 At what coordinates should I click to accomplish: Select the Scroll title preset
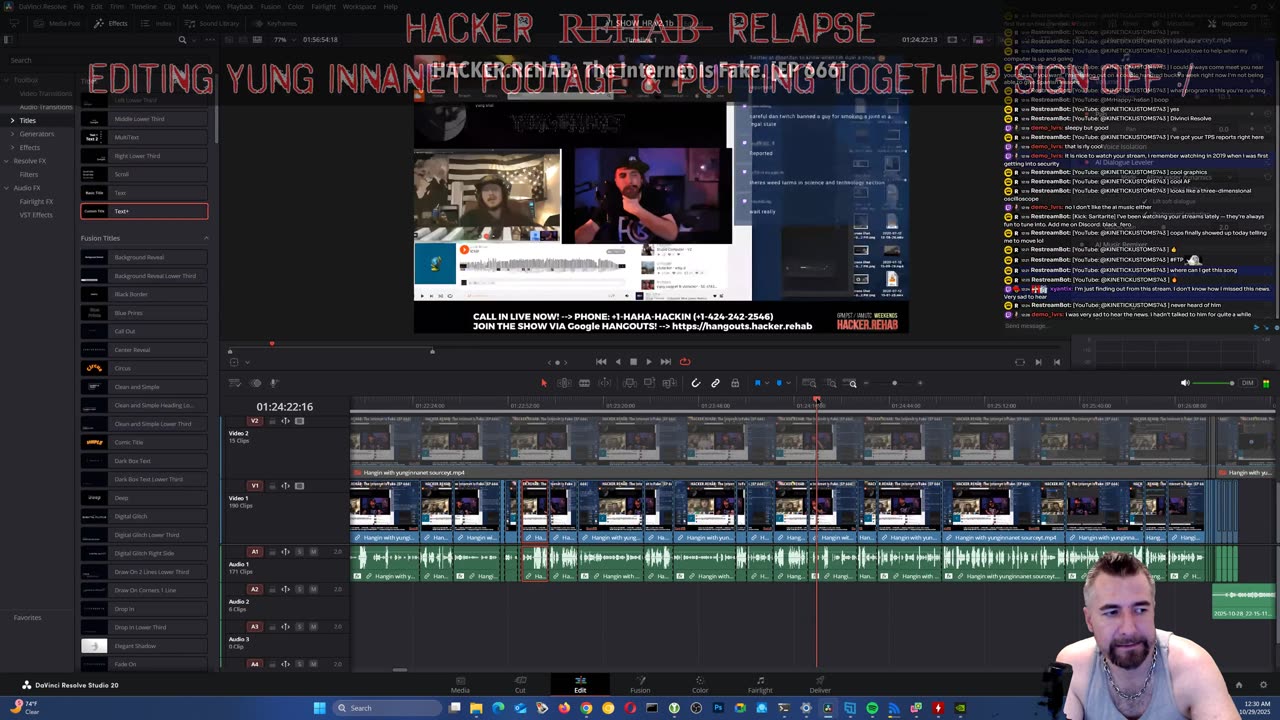pos(144,174)
